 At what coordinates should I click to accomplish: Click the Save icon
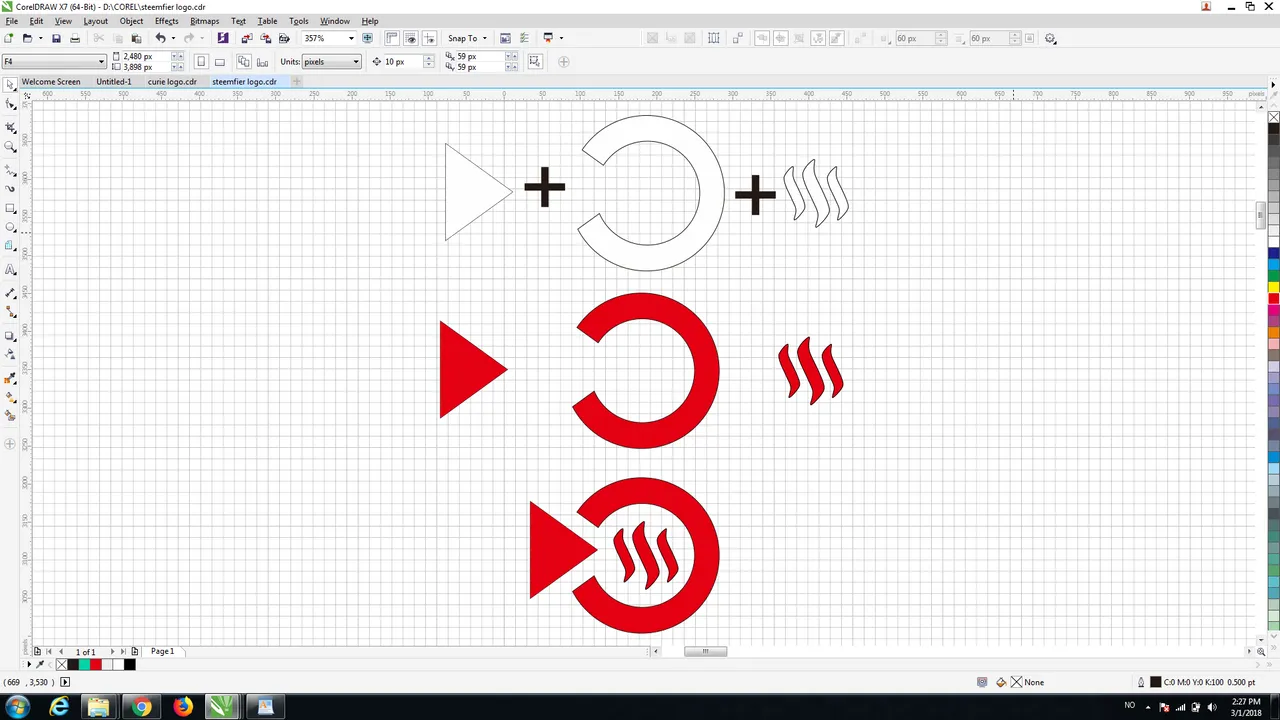[x=56, y=38]
